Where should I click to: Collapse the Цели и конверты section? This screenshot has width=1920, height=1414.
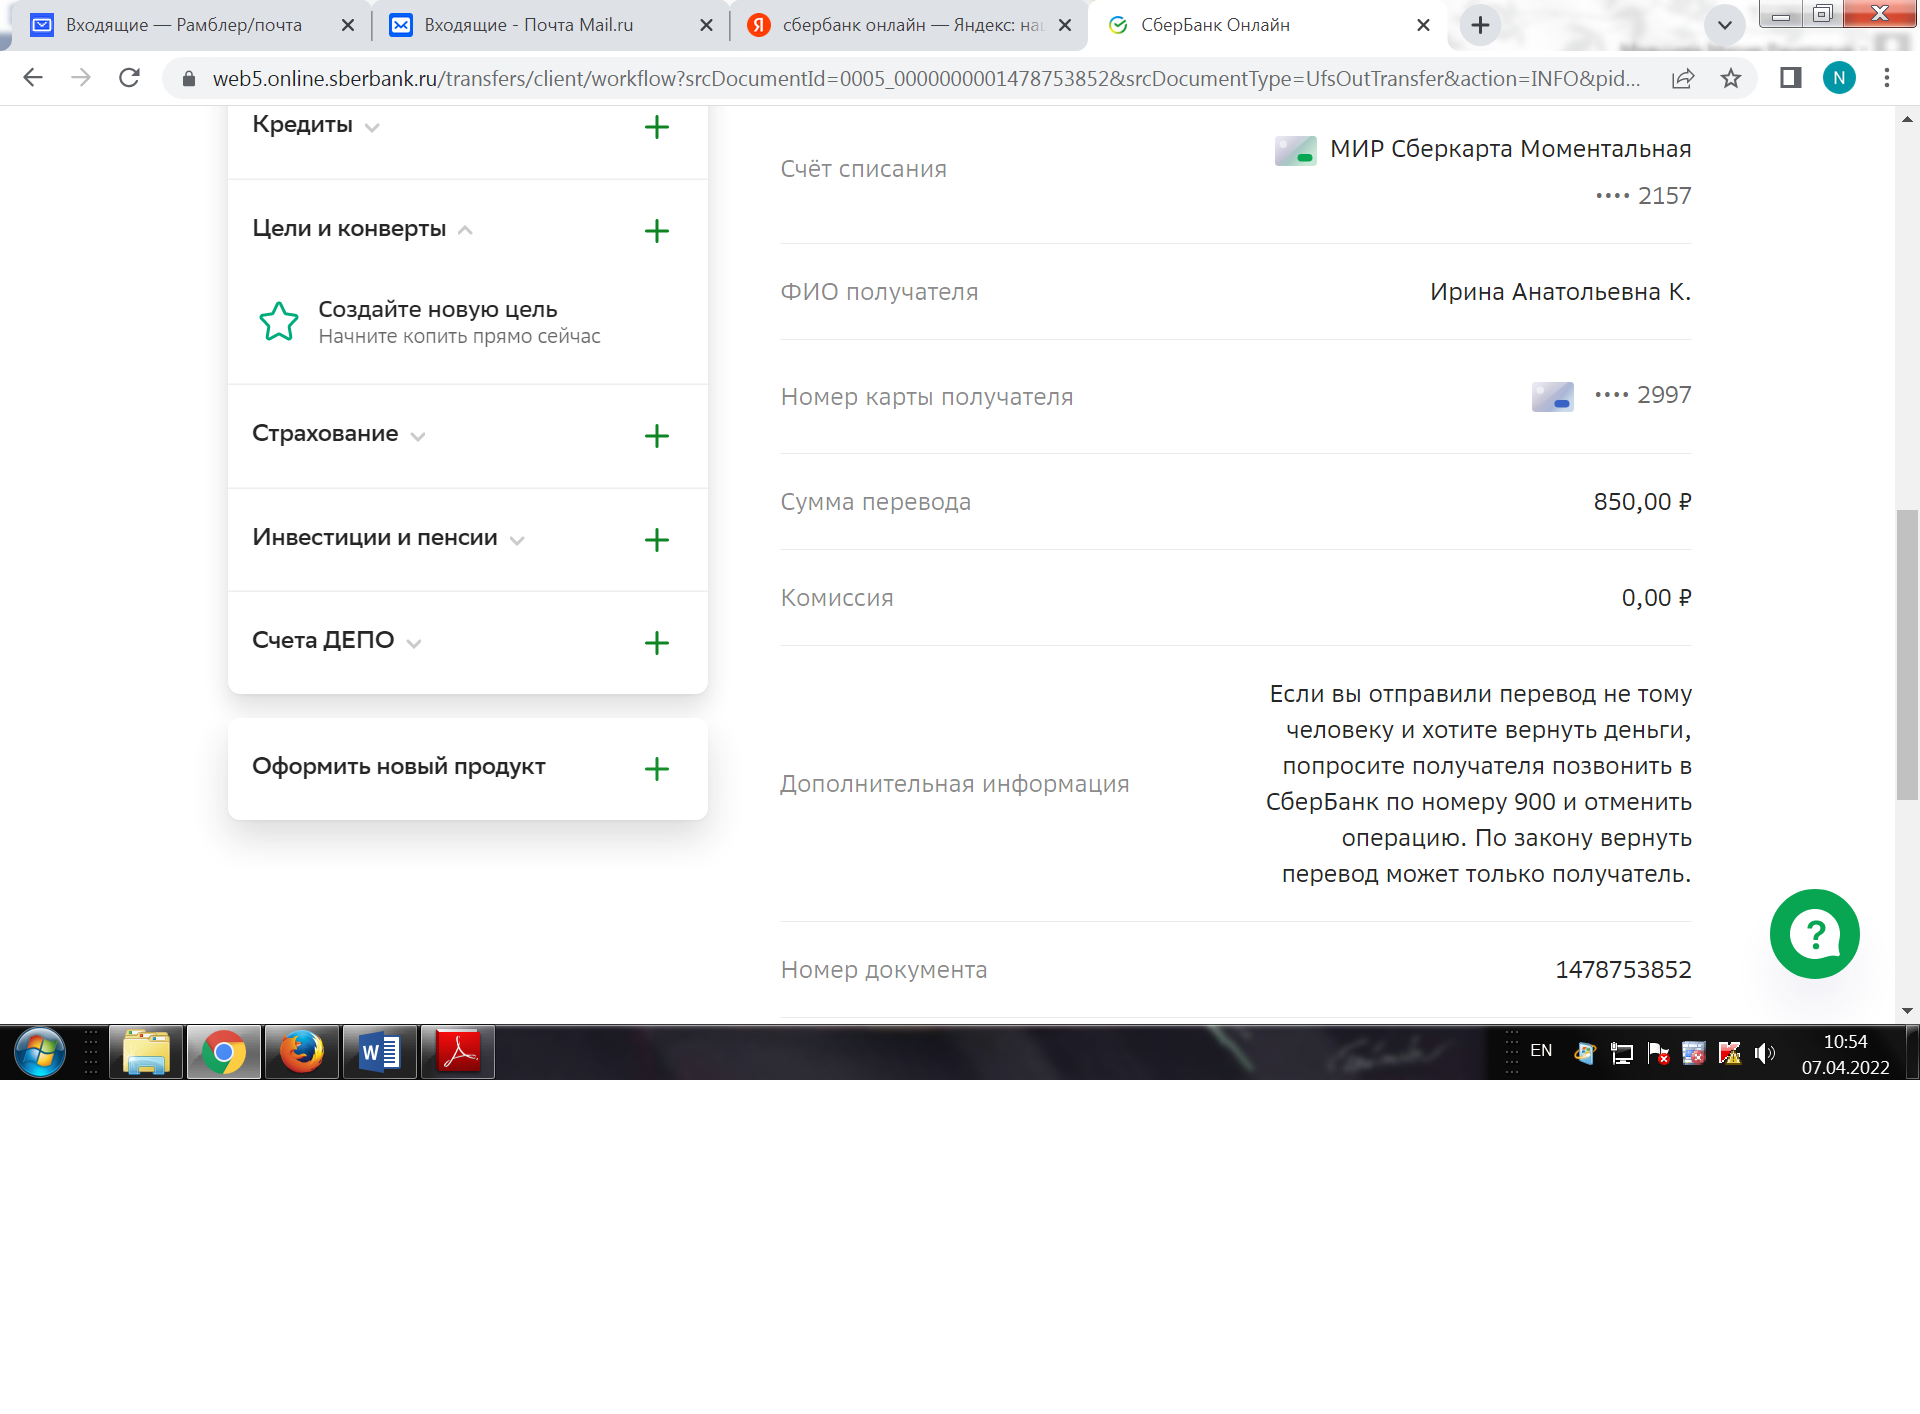(465, 230)
